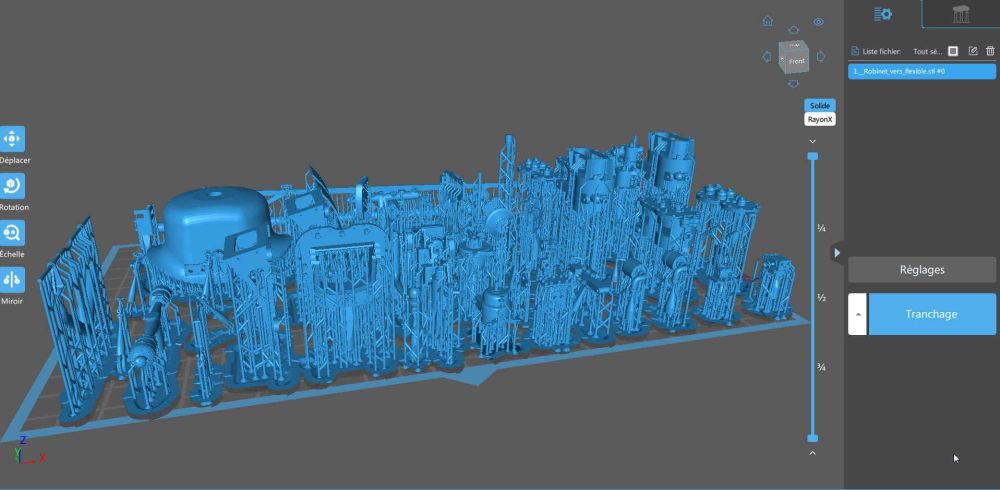
Task: Collapse the right panel with the arrow tab
Action: point(837,253)
